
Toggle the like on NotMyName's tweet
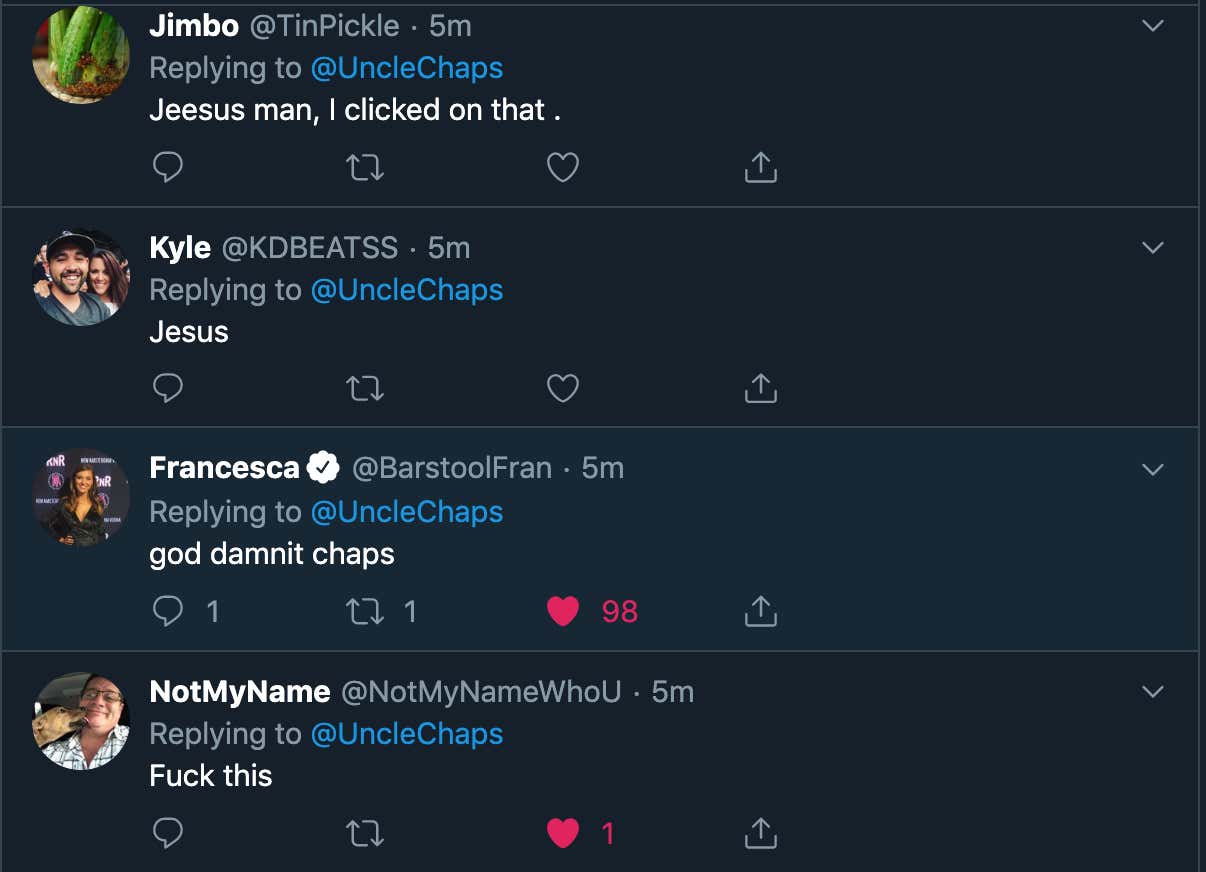563,833
